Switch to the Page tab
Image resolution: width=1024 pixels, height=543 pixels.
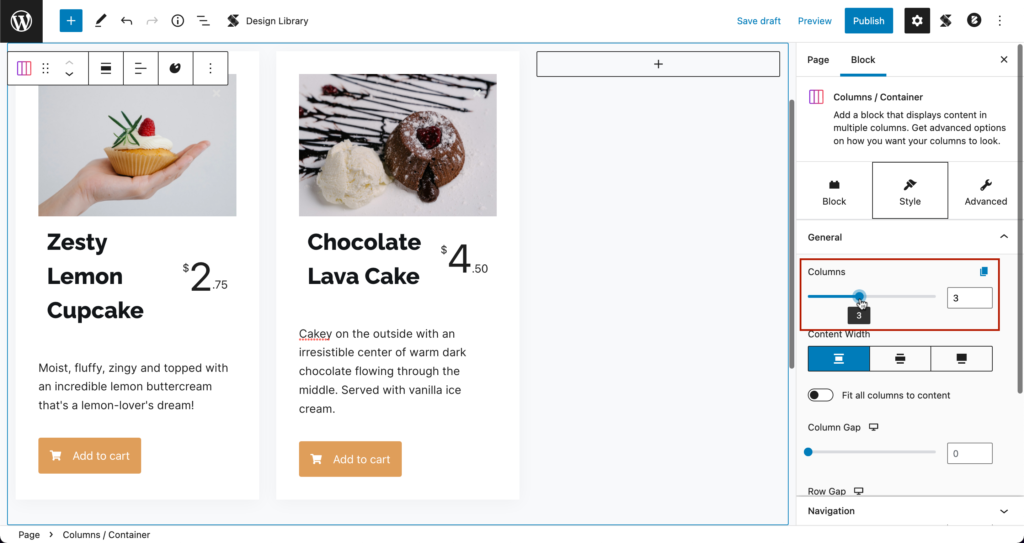[818, 59]
